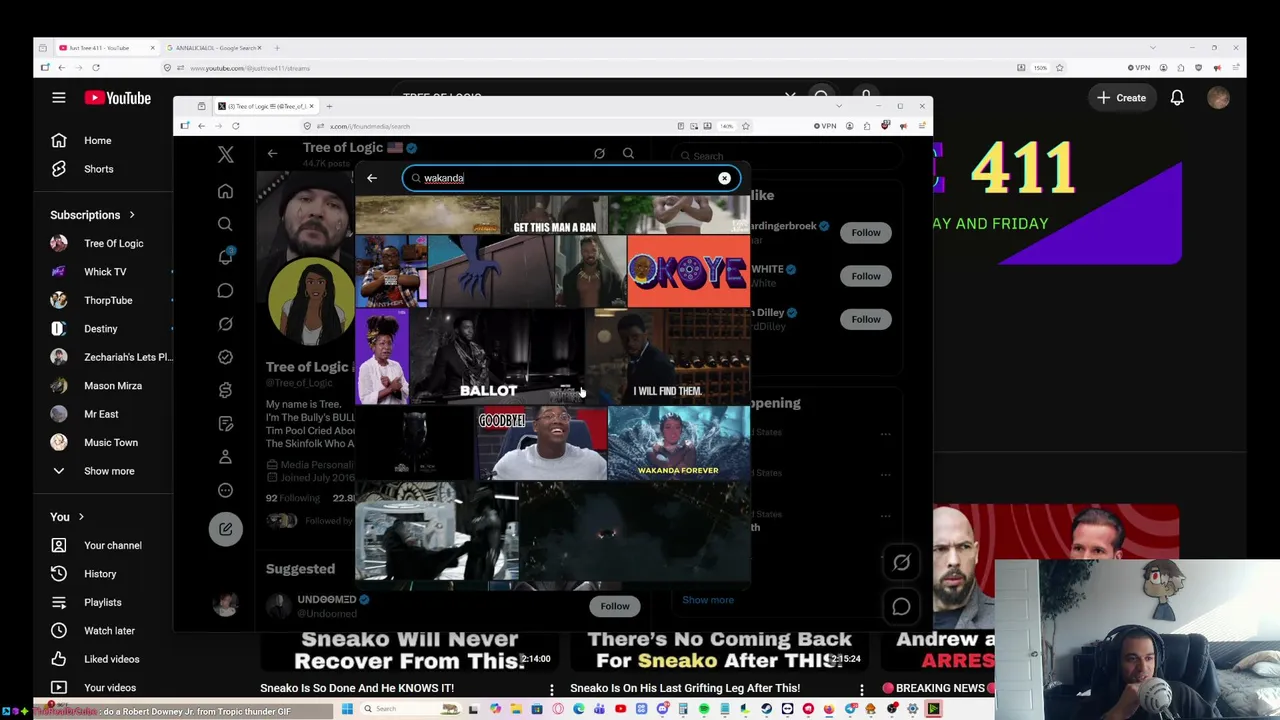Image resolution: width=1280 pixels, height=720 pixels.
Task: Open floating Grok button on X
Action: click(x=901, y=563)
